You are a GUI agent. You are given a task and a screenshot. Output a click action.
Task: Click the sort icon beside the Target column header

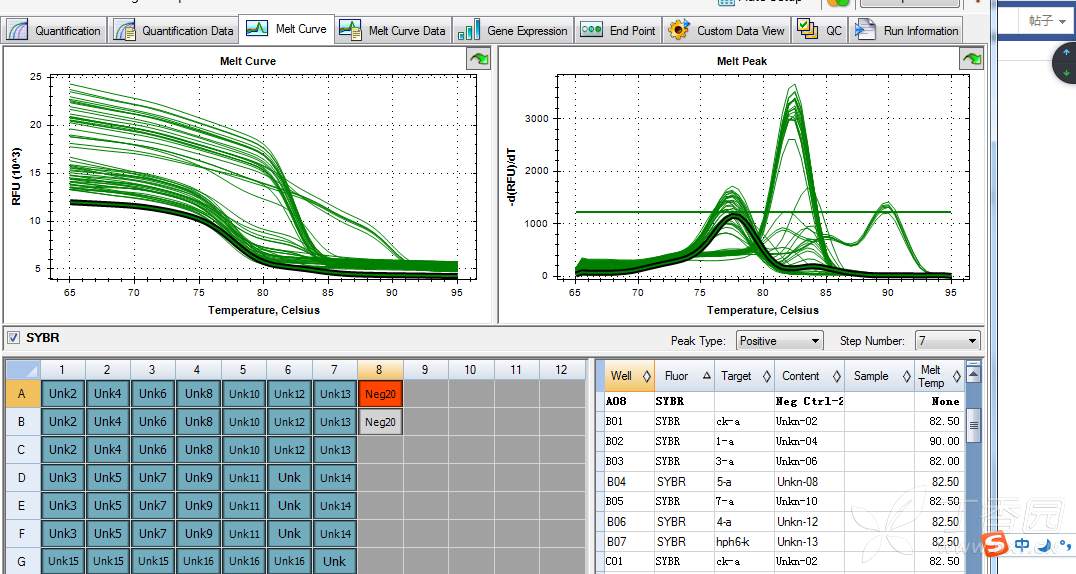tap(766, 377)
